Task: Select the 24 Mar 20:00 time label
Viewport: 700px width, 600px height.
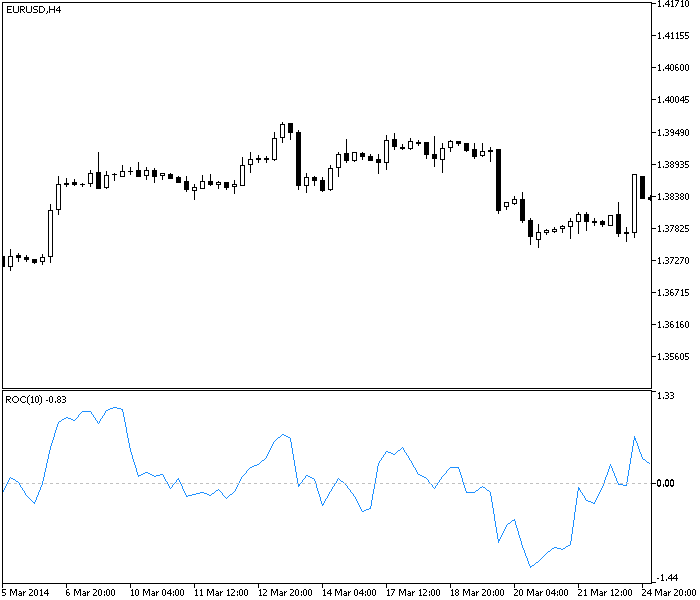Action: coord(668,592)
